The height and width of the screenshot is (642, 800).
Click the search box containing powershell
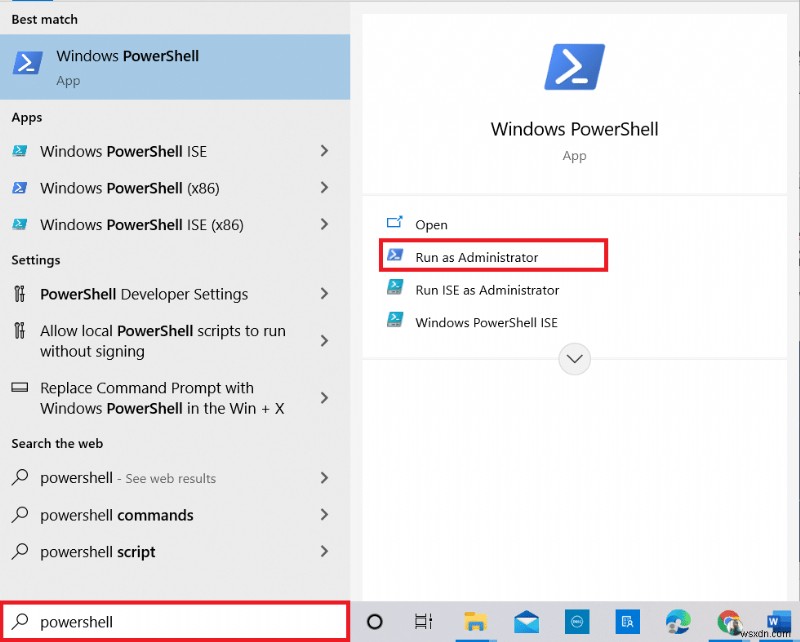click(175, 622)
